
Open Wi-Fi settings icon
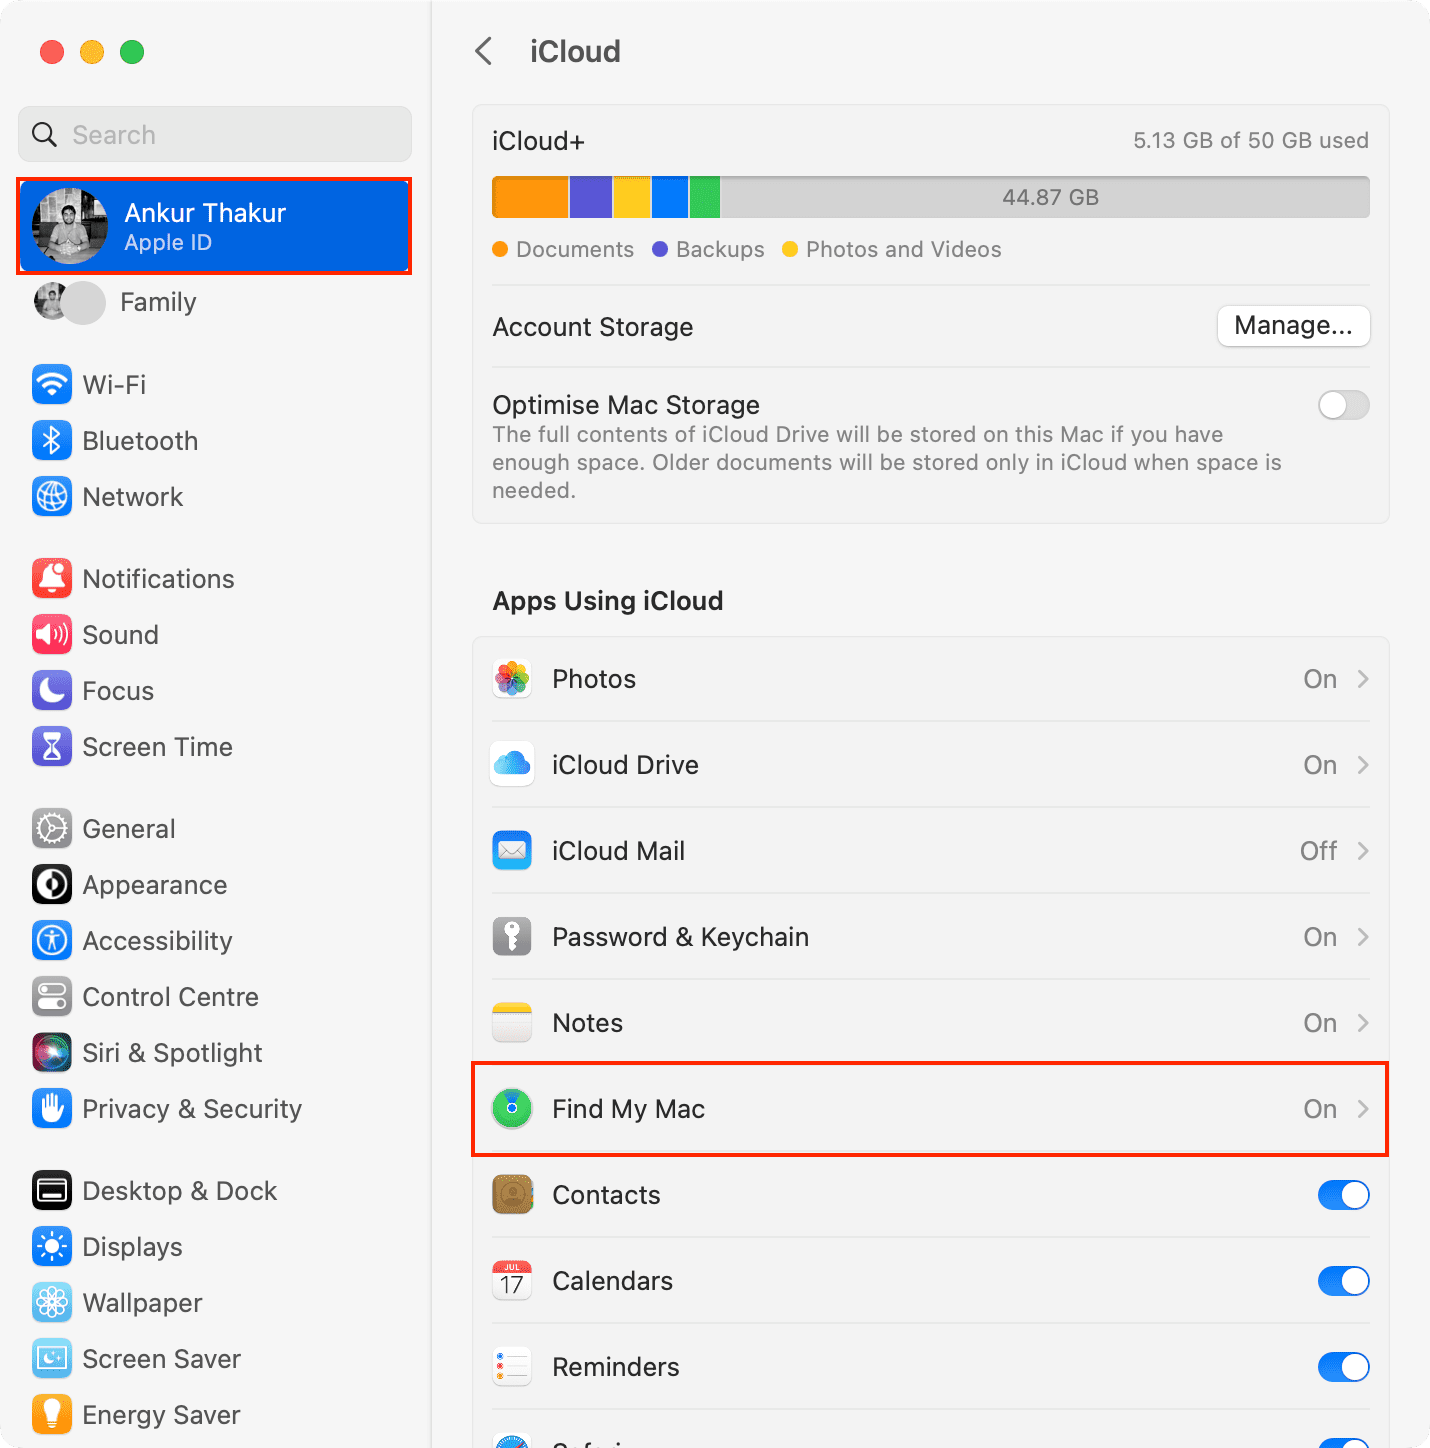coord(52,384)
